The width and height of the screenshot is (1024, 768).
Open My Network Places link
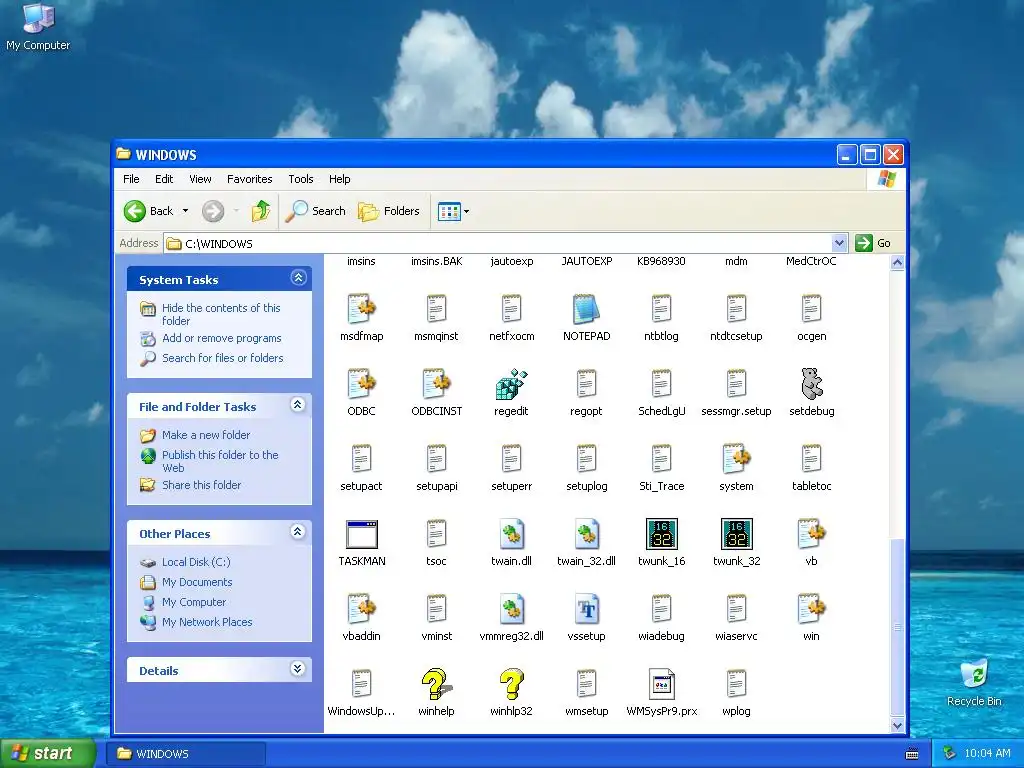pos(207,622)
